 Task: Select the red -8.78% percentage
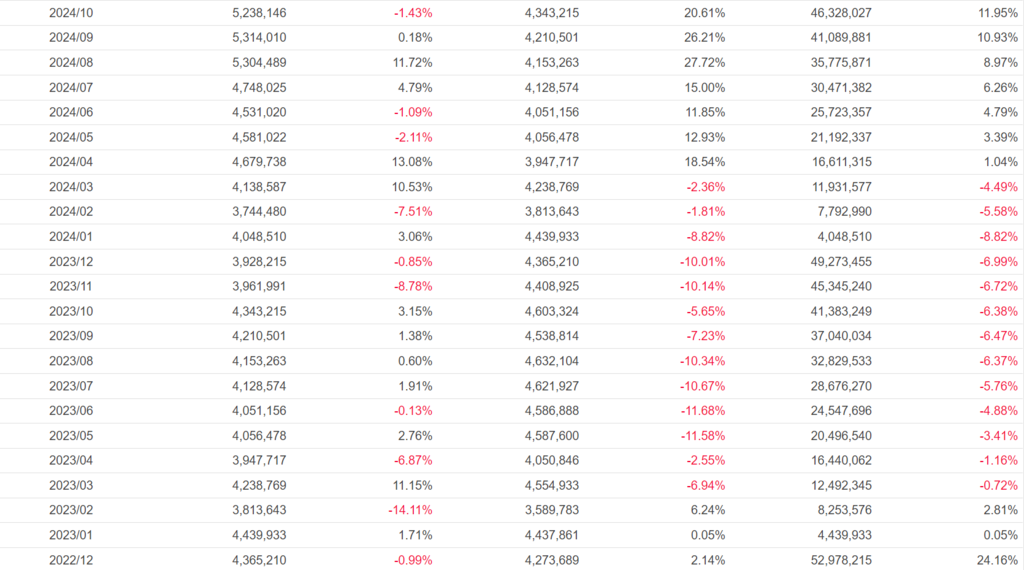point(413,286)
